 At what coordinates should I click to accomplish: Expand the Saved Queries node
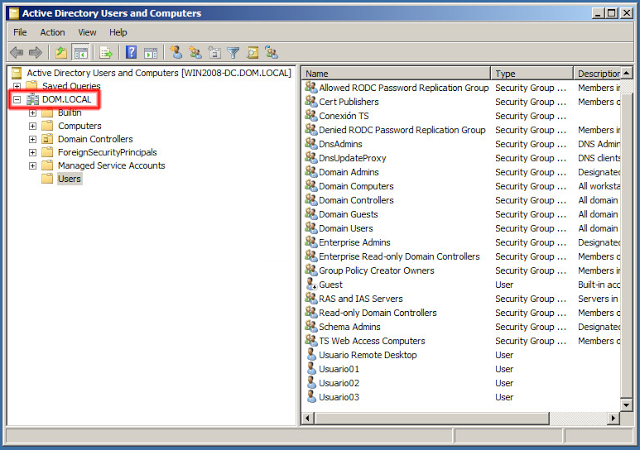pos(17,86)
